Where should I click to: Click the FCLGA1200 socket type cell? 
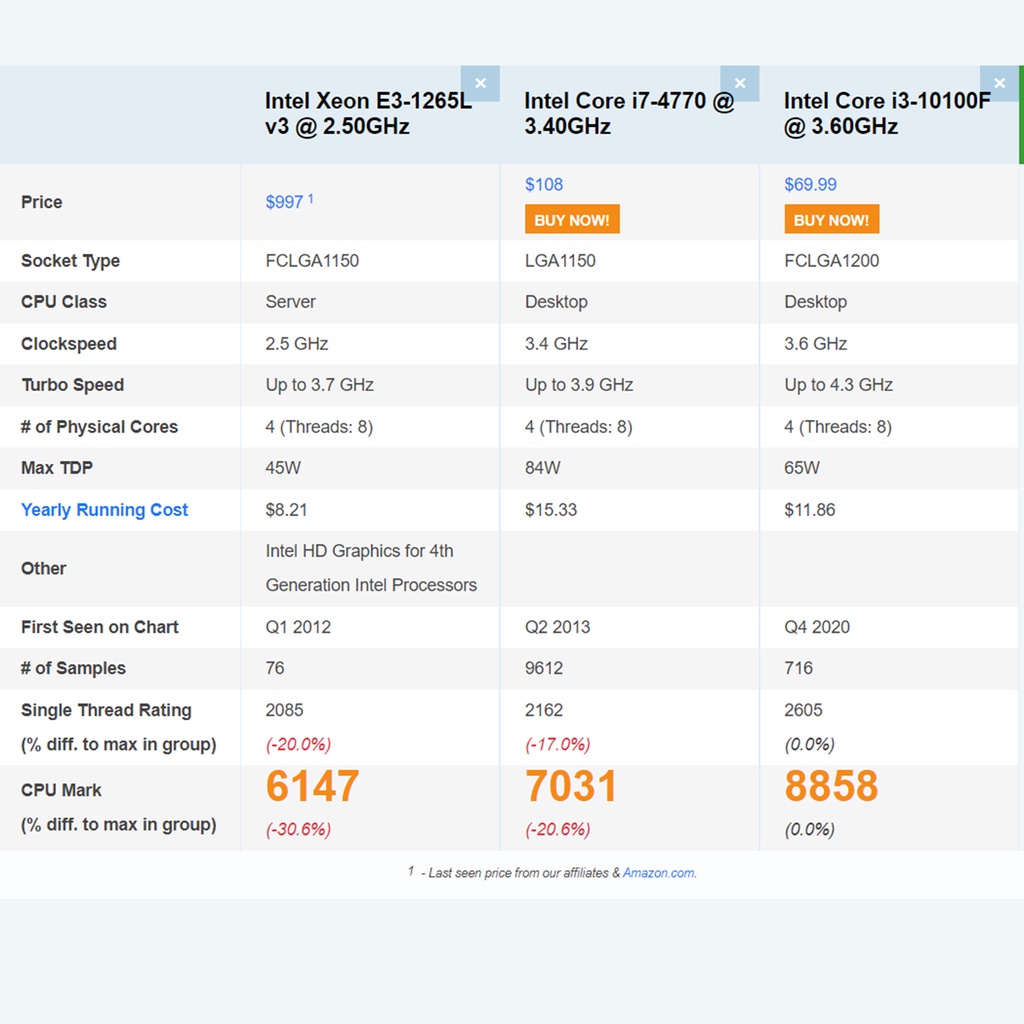[x=831, y=261]
